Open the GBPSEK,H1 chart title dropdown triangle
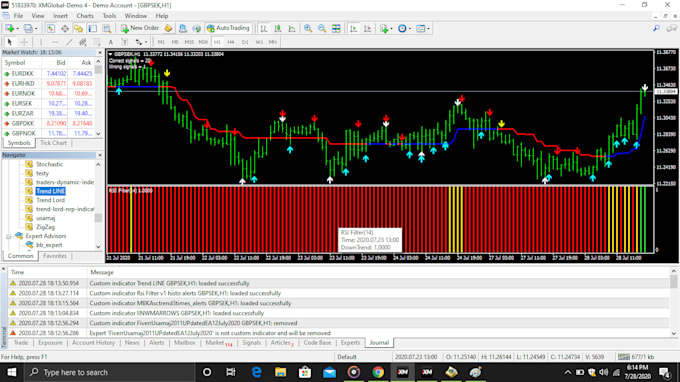Viewport: 680px width, 382px height. pos(111,54)
